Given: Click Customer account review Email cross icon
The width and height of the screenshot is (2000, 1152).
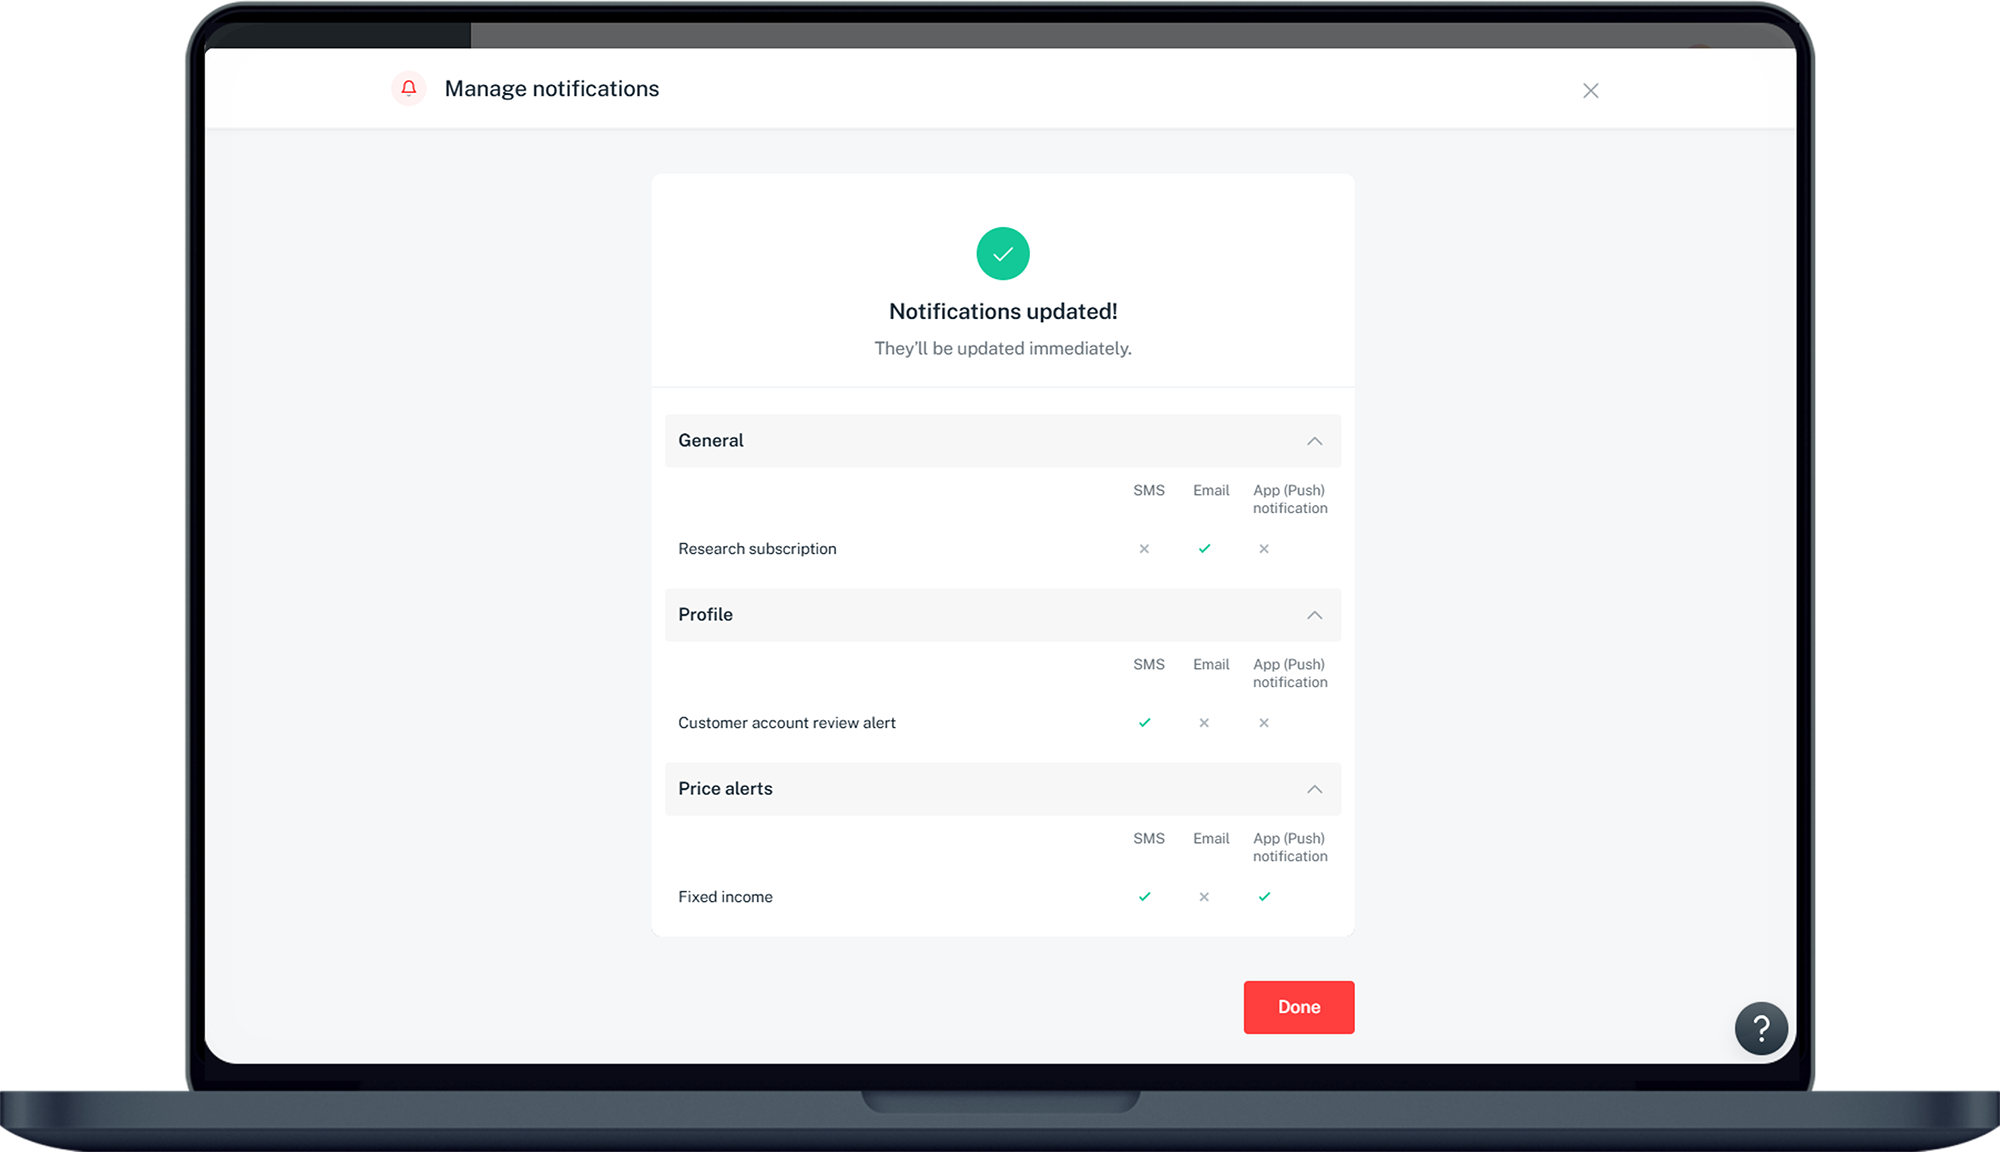Looking at the screenshot, I should 1204,723.
